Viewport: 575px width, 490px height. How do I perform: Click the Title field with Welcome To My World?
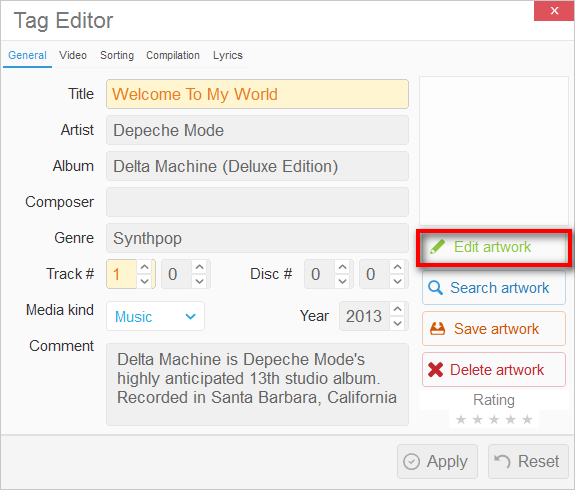pos(257,94)
